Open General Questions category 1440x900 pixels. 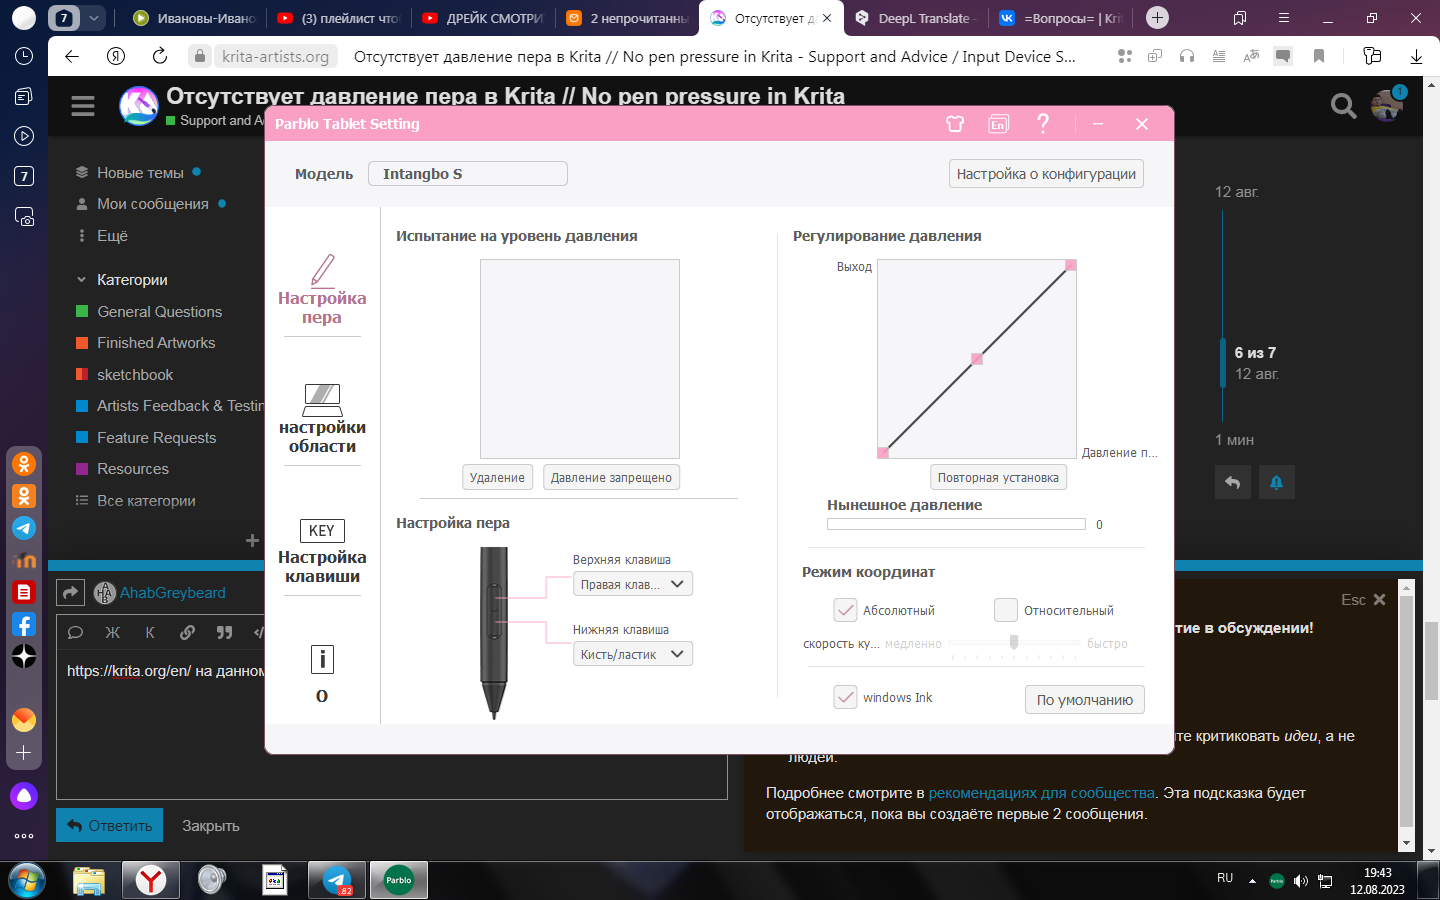pos(159,312)
